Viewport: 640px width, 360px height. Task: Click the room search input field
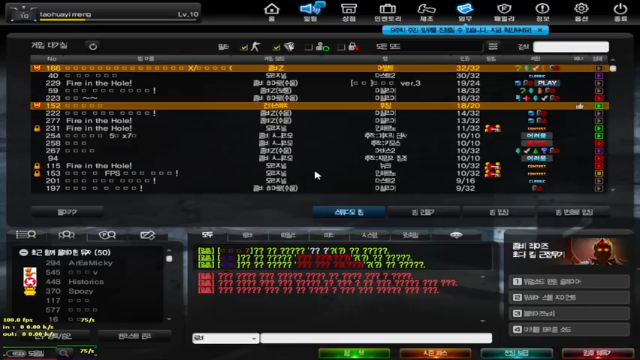click(571, 47)
